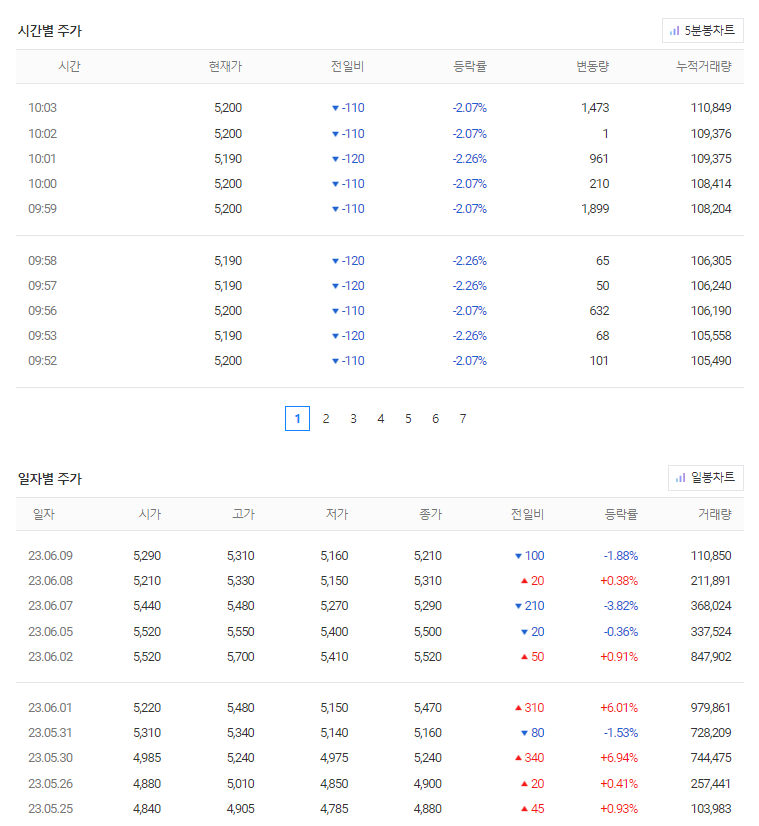Click the 시간별 주가 section heading
The height and width of the screenshot is (826, 759).
point(50,31)
